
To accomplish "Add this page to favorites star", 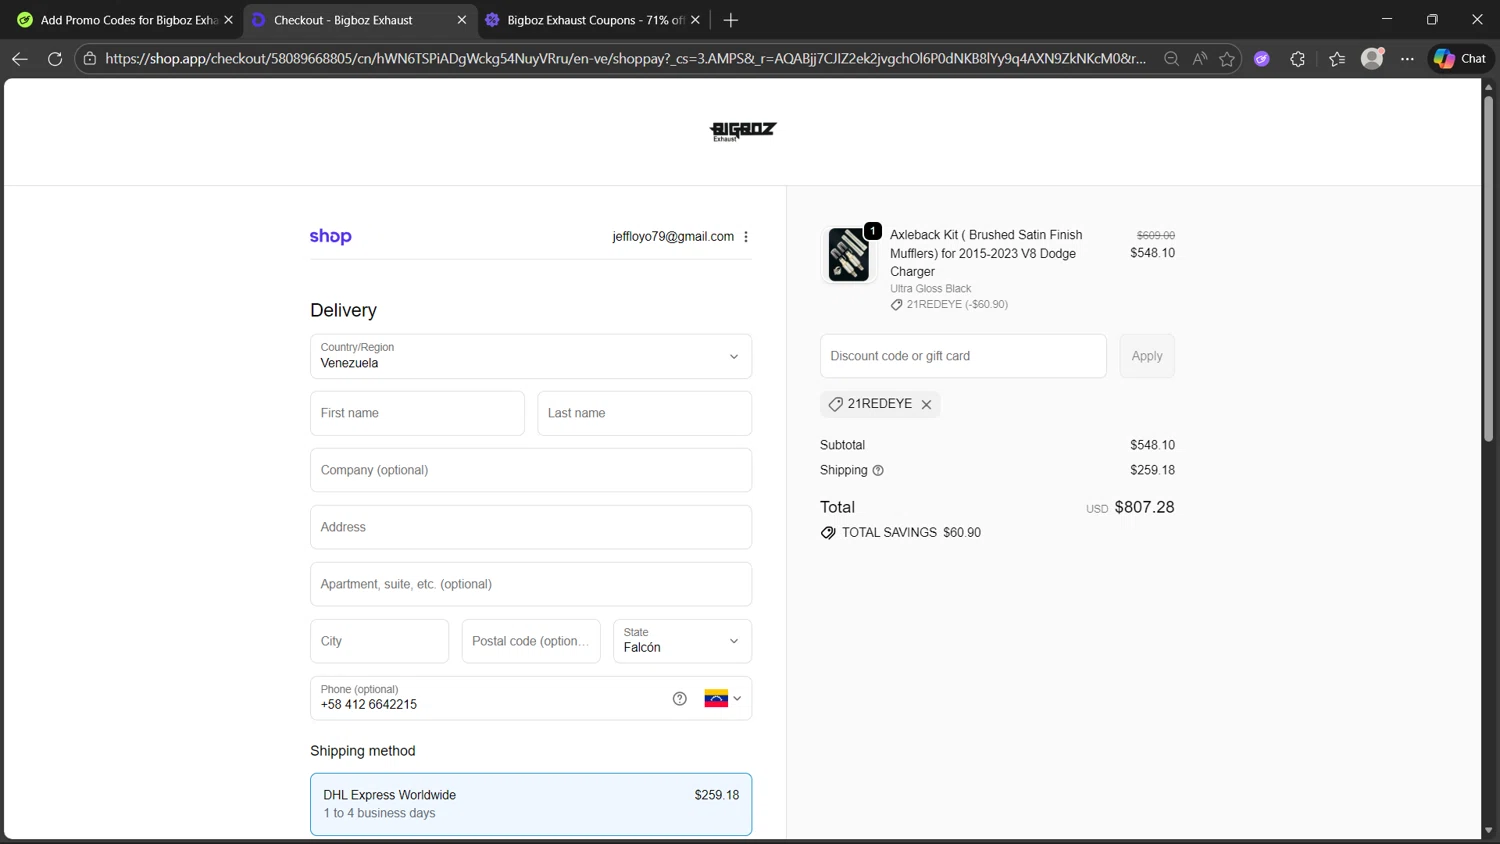I will 1228,59.
